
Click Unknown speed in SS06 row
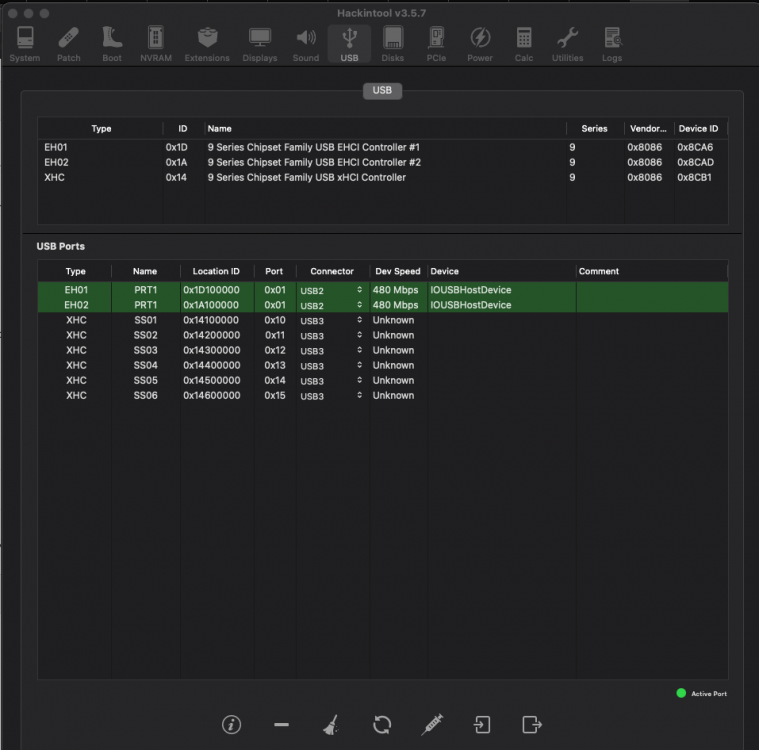393,395
